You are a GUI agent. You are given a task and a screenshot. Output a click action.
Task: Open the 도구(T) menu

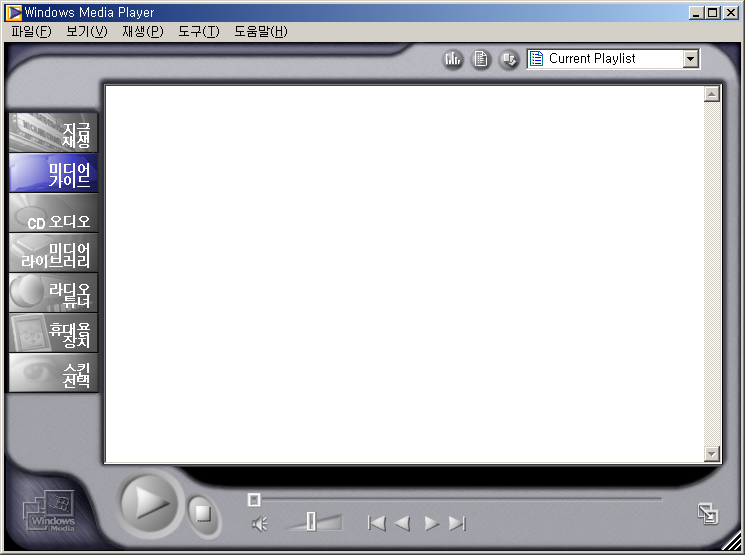click(199, 32)
